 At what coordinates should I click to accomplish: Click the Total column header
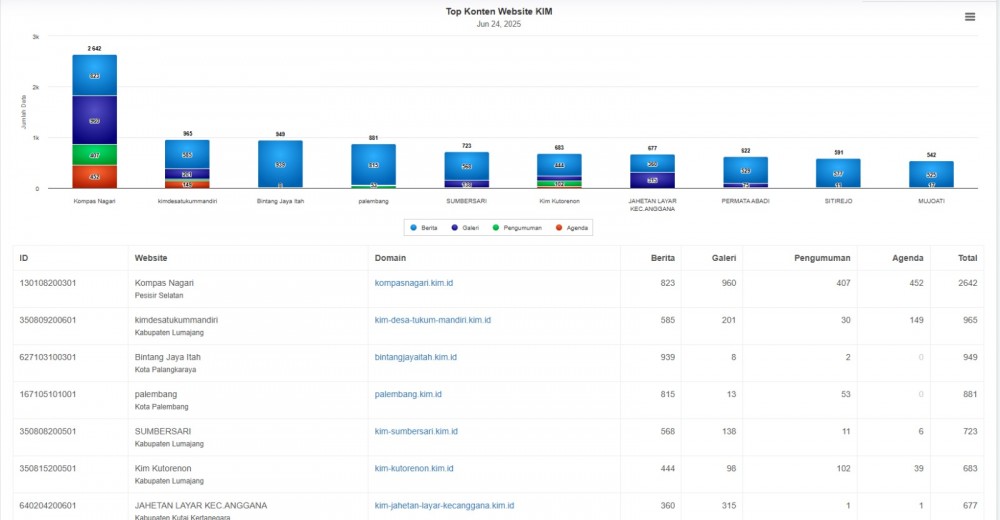(x=967, y=258)
